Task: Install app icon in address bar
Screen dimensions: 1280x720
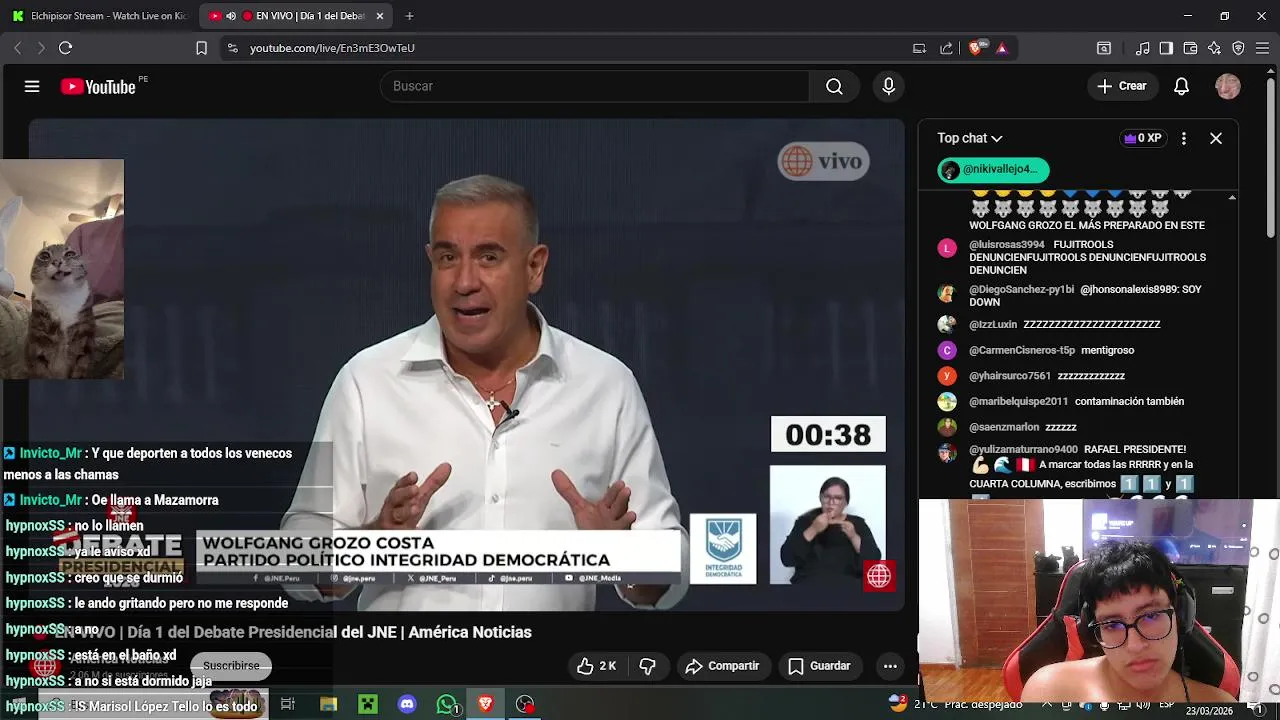Action: 919,48
